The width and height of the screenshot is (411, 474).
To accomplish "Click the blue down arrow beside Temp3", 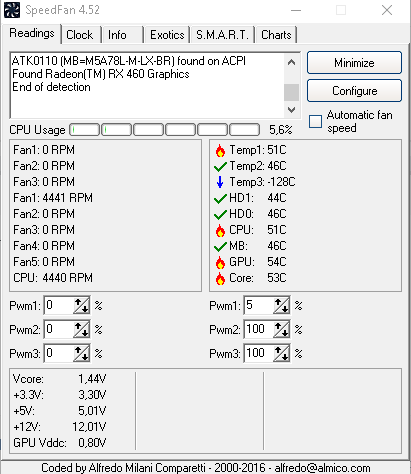I will pyautogui.click(x=220, y=182).
